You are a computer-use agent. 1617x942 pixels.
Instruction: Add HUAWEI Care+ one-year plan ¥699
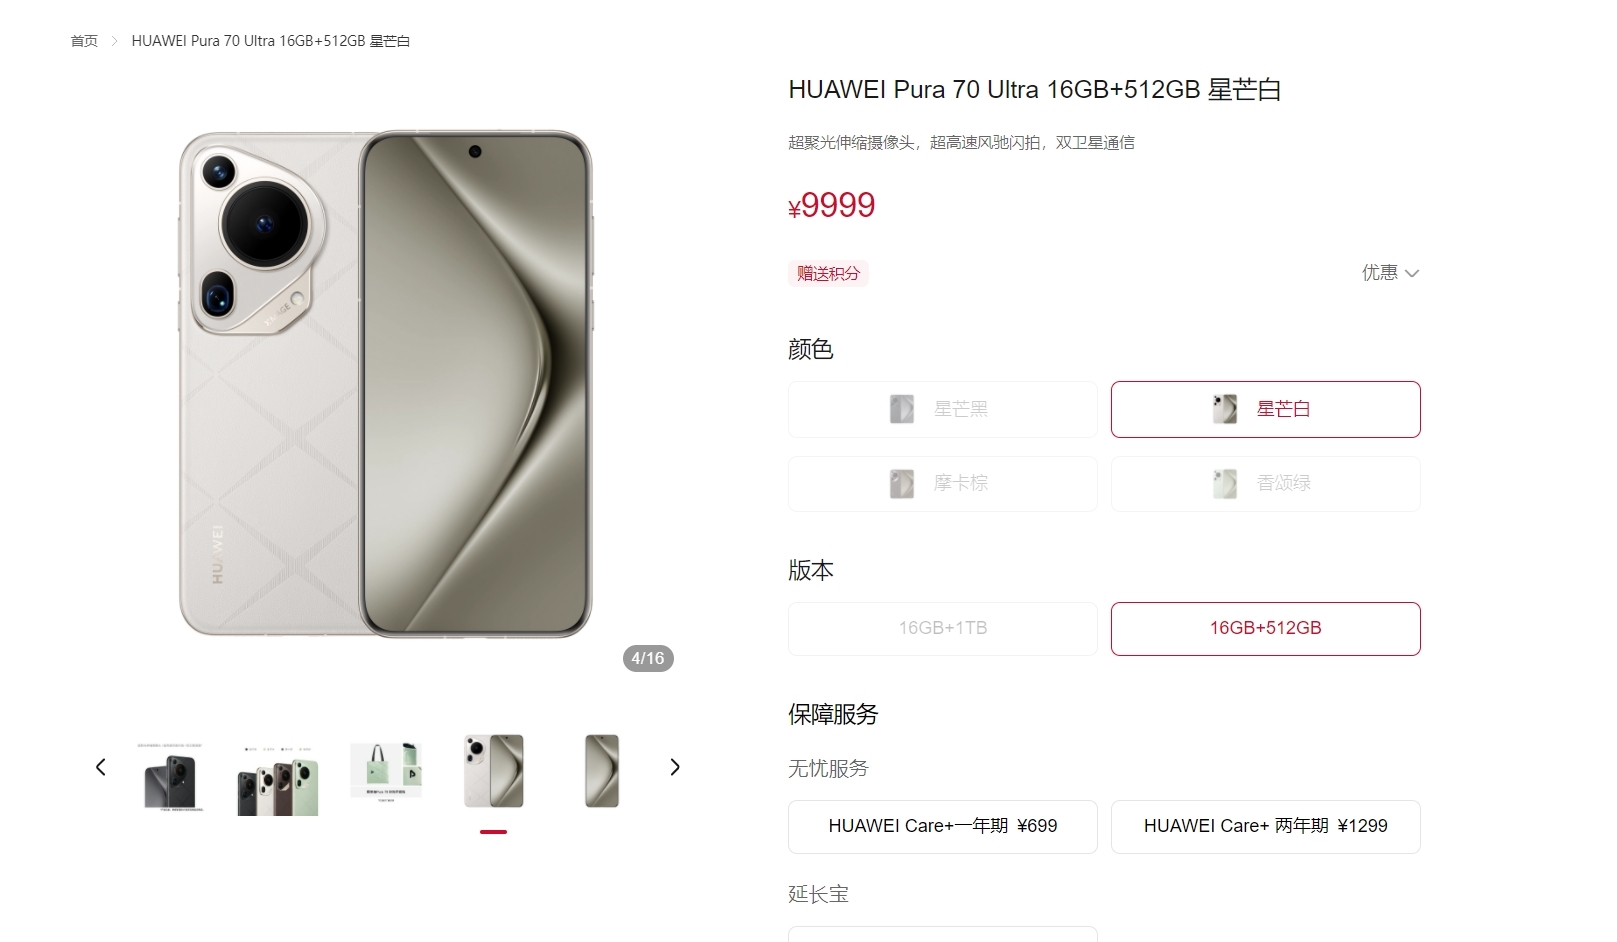[x=943, y=826]
